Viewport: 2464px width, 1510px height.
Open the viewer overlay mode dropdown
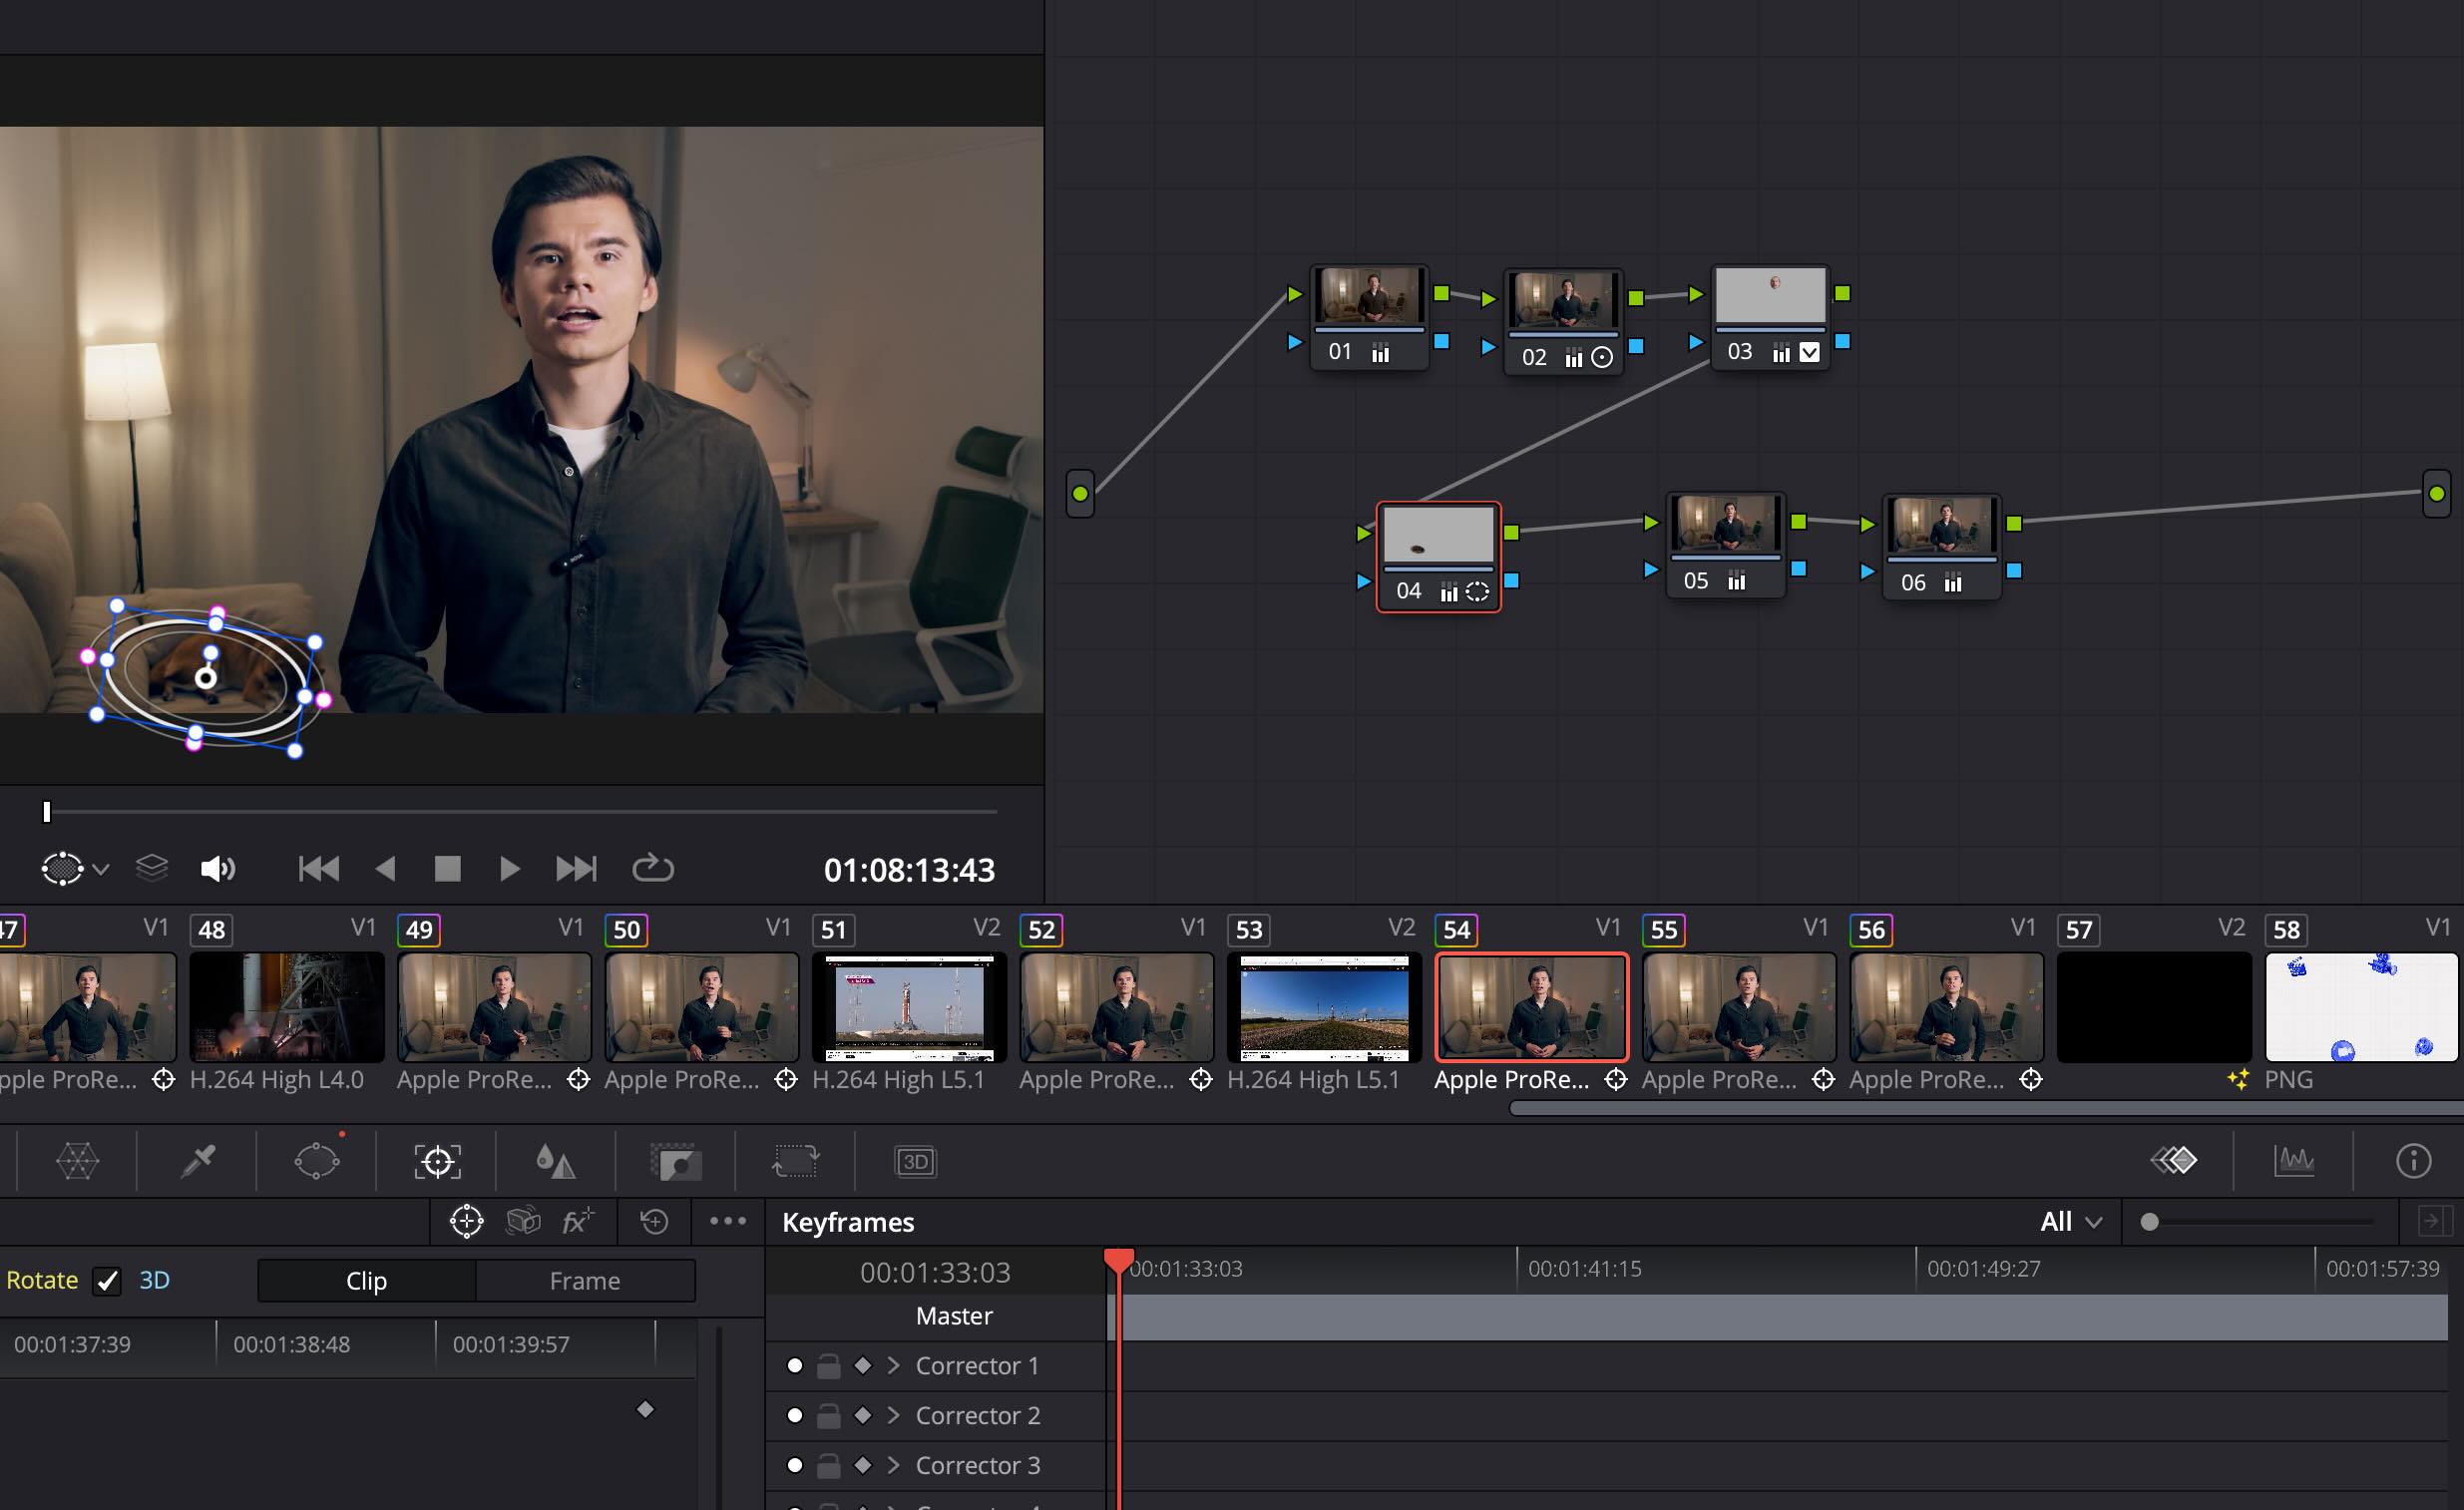tap(100, 869)
